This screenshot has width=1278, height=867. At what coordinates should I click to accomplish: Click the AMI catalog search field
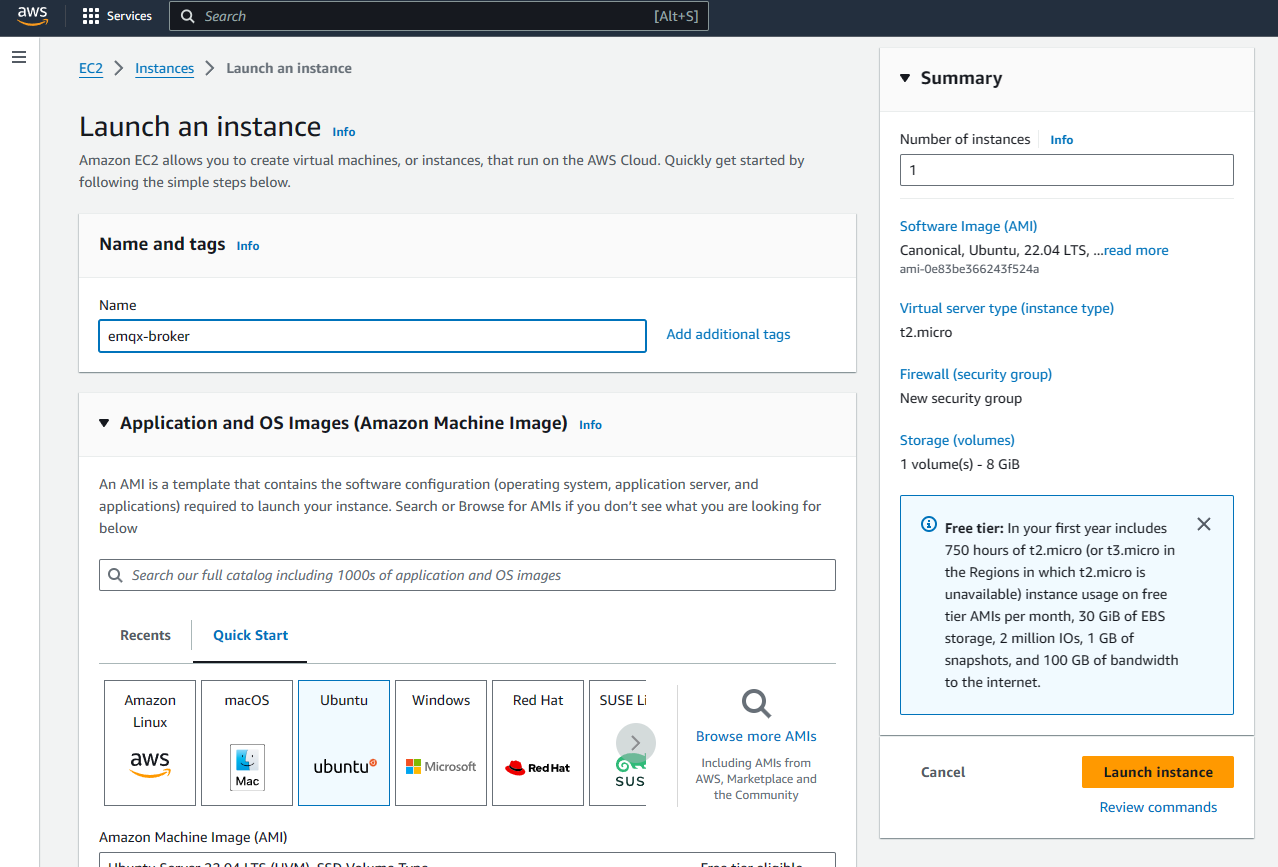[x=467, y=575]
